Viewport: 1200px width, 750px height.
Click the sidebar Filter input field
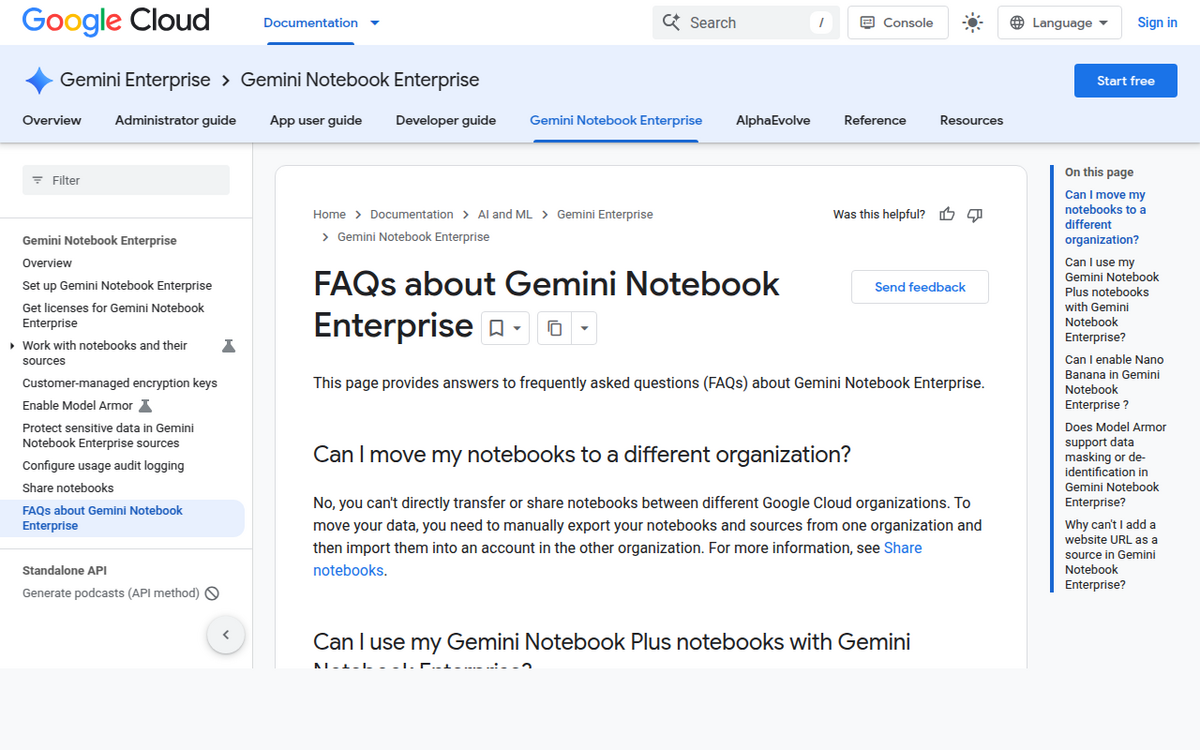[126, 180]
